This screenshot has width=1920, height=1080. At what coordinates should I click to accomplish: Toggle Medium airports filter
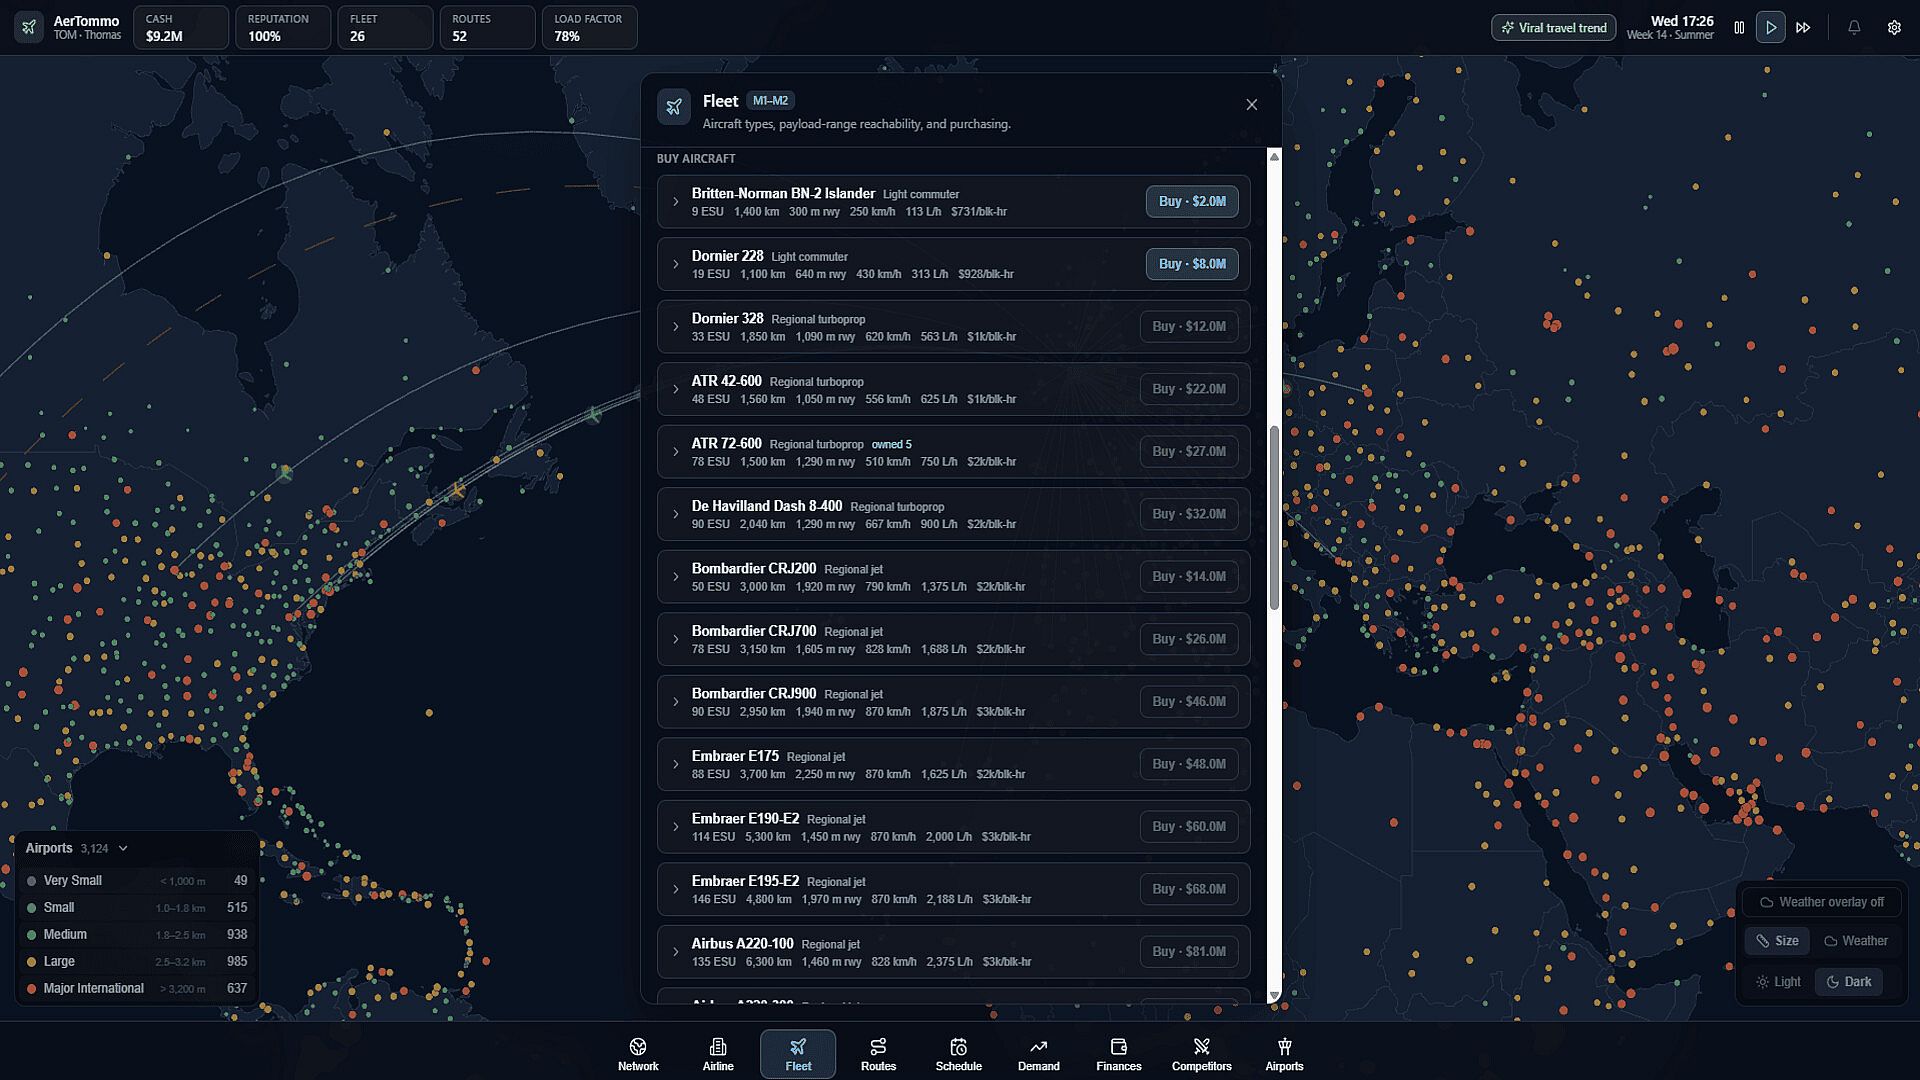coord(136,935)
